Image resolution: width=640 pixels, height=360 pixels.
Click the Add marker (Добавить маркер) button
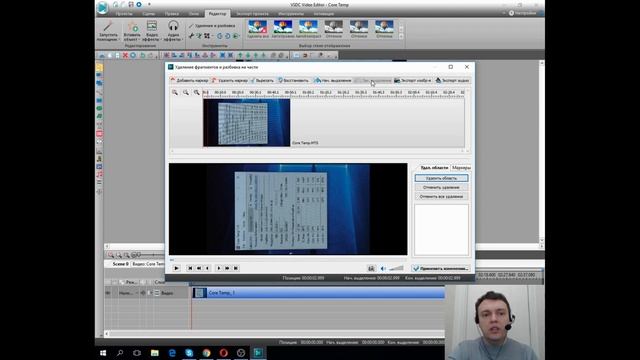pos(190,80)
